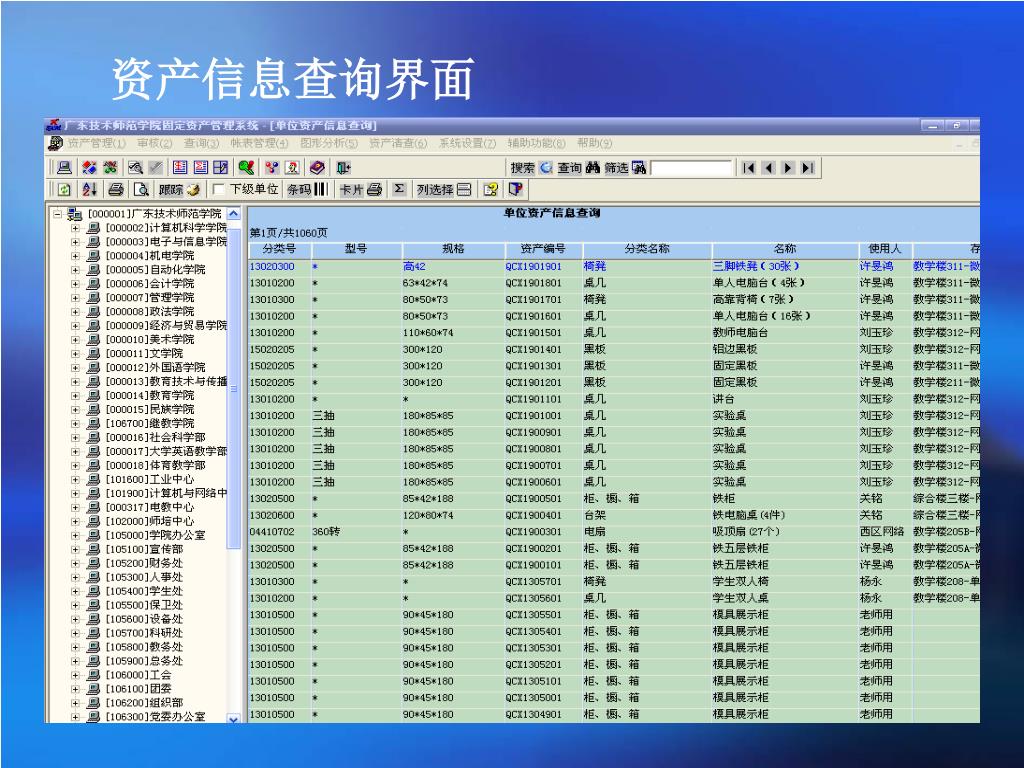This screenshot has width=1024, height=768.
Task: Click the exit icon after the question-mark note
Action: pos(515,189)
